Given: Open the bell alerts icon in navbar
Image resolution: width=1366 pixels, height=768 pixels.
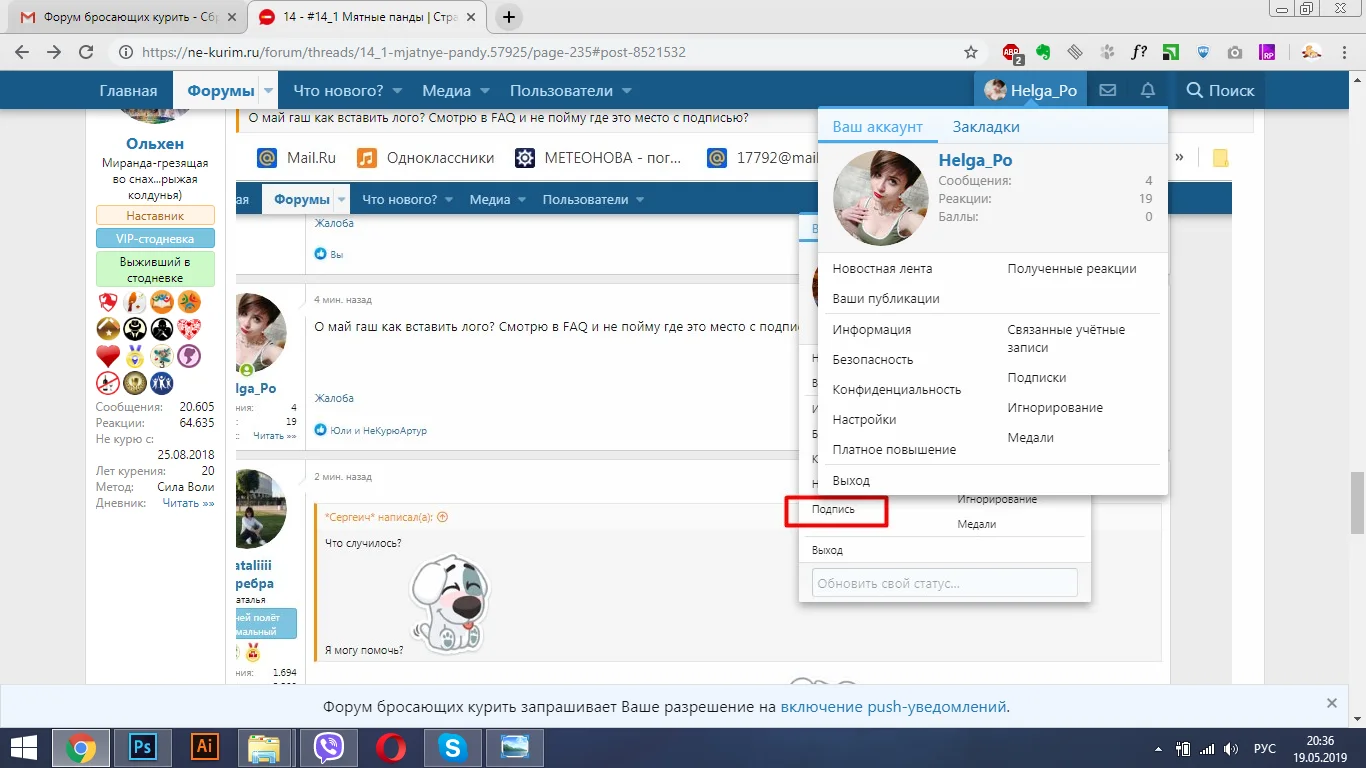Looking at the screenshot, I should pyautogui.click(x=1148, y=90).
